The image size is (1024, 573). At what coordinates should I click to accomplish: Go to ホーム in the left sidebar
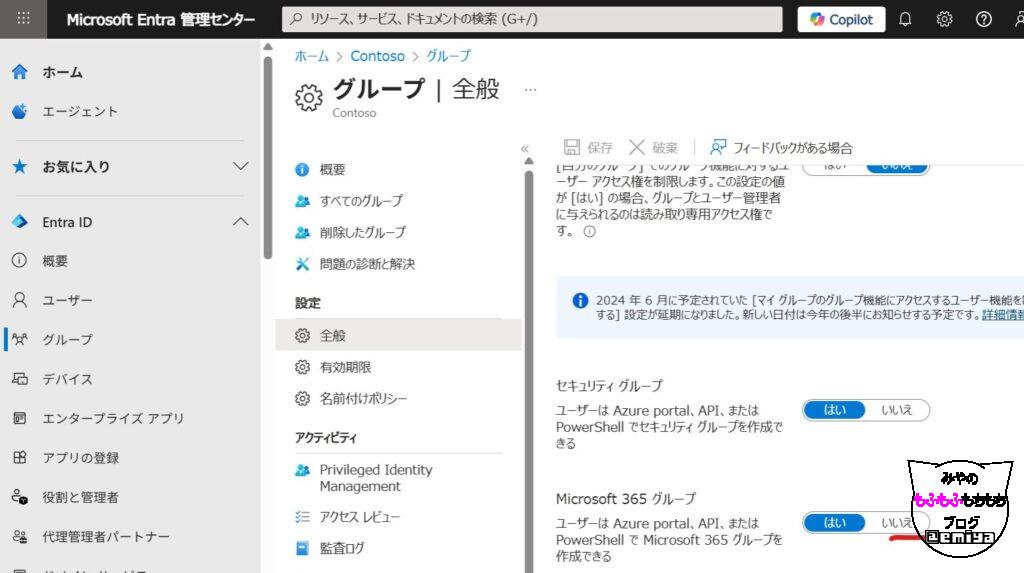pyautogui.click(x=63, y=72)
